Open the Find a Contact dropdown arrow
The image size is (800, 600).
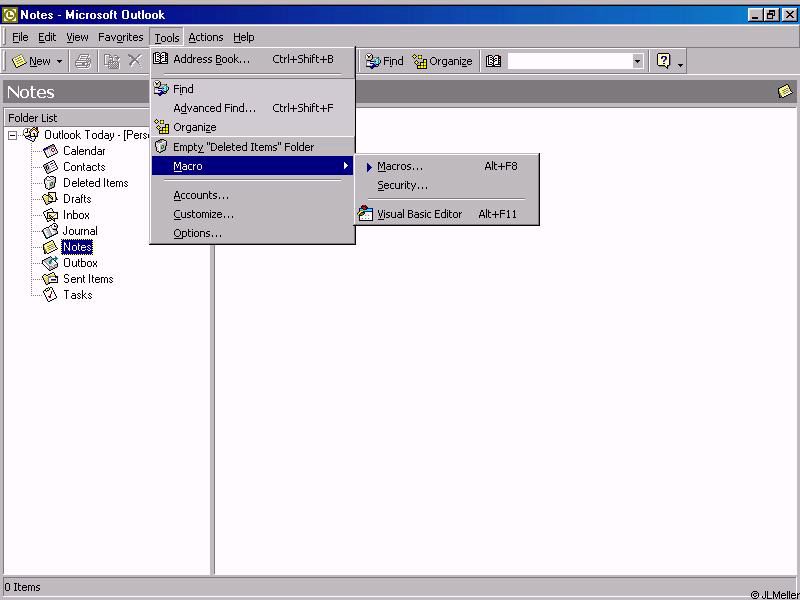(x=637, y=61)
